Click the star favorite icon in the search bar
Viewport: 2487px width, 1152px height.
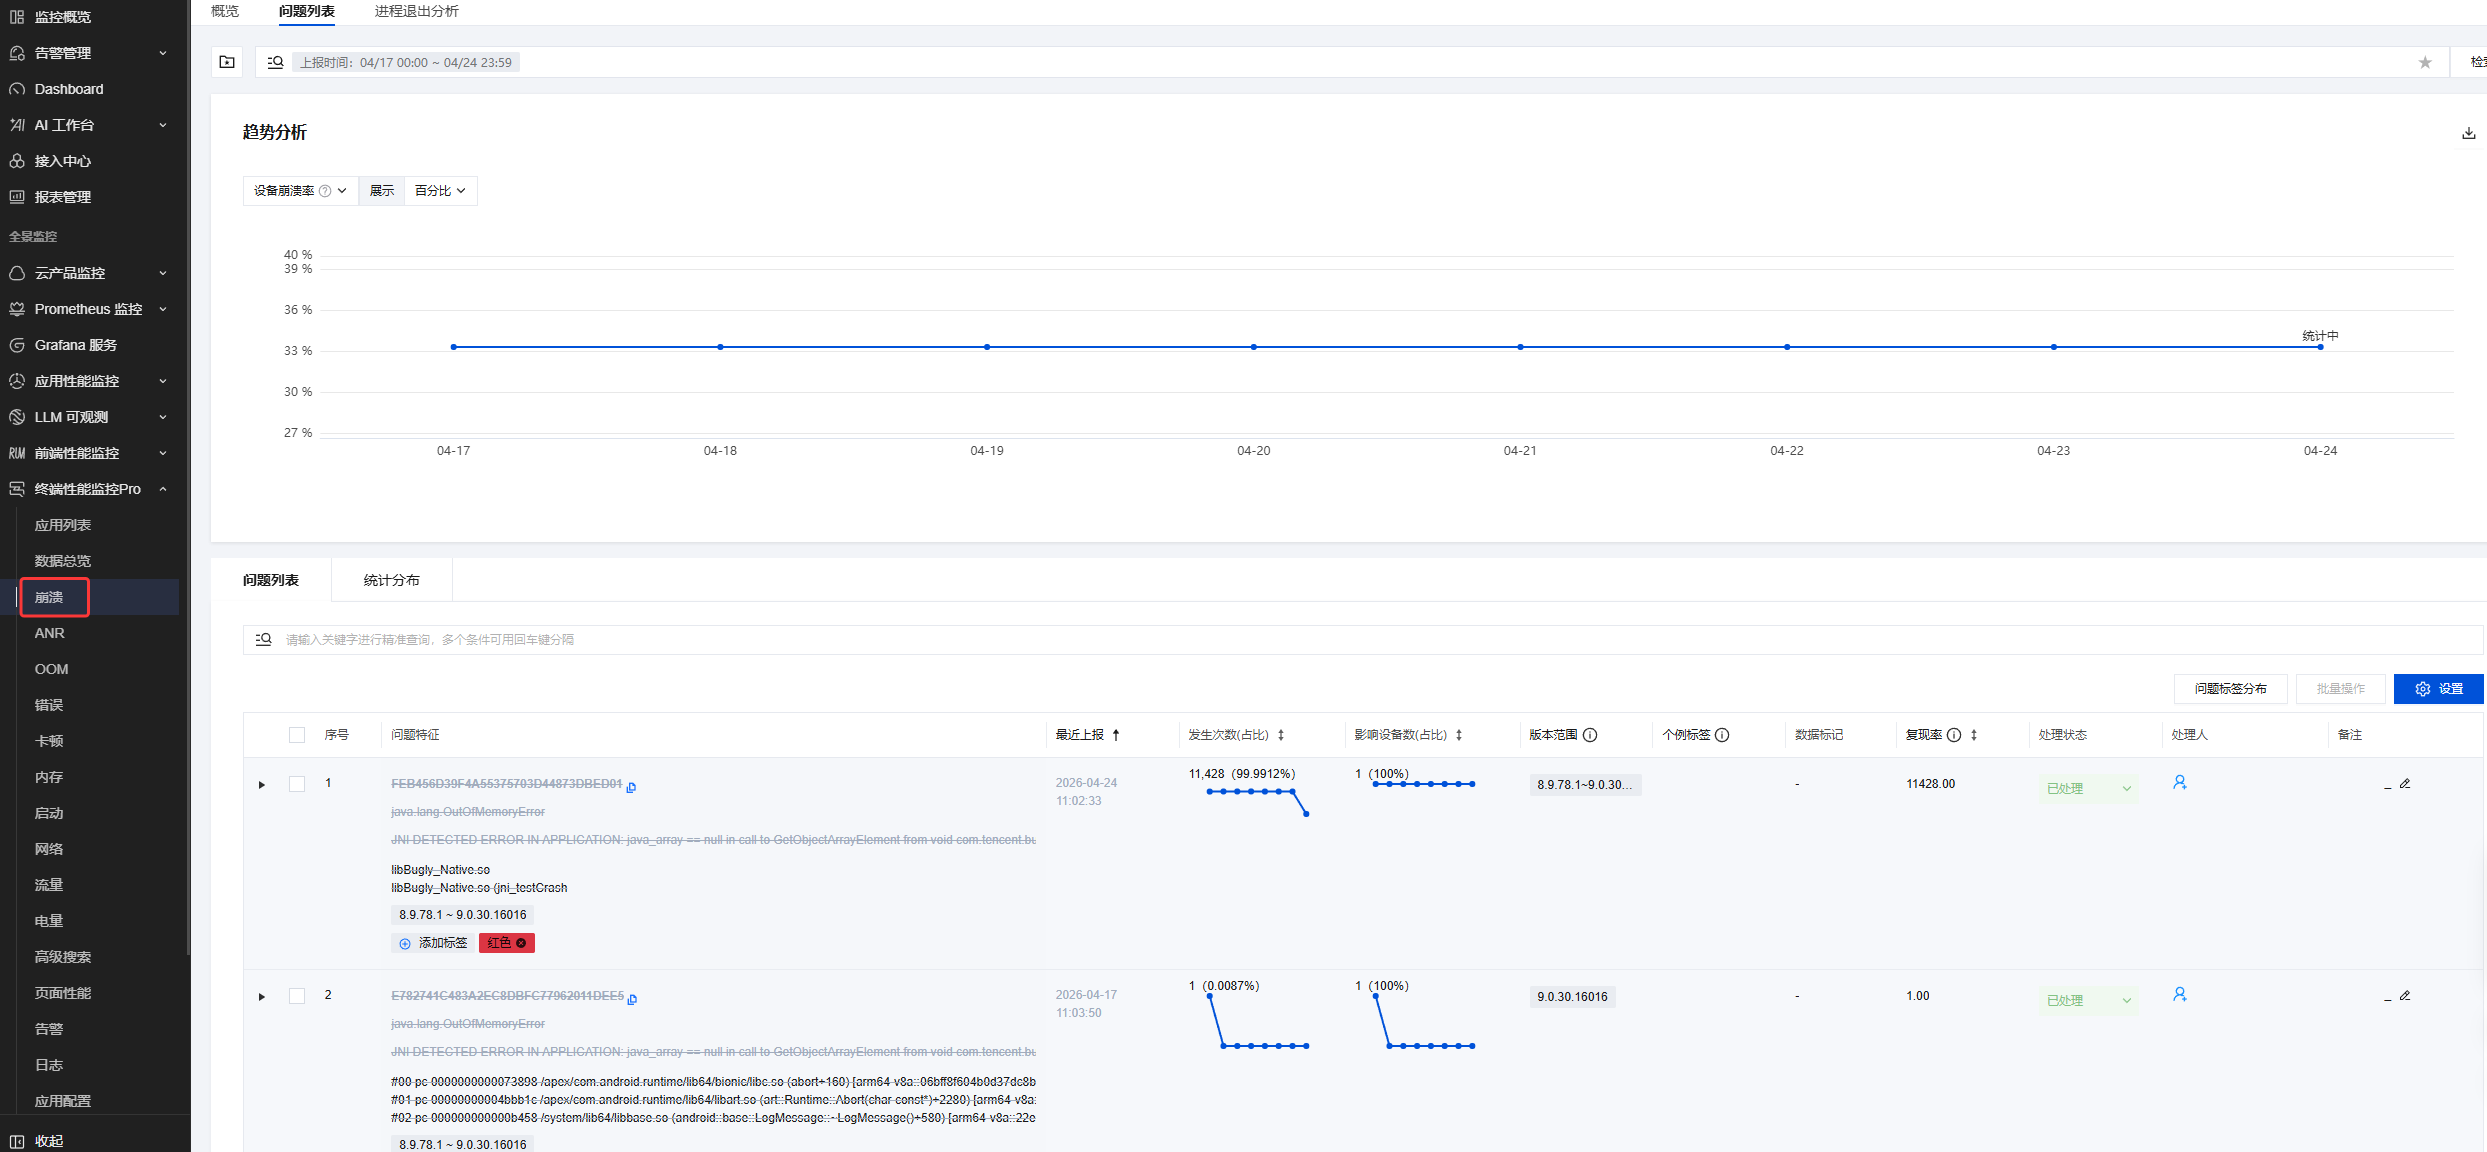click(x=2424, y=62)
